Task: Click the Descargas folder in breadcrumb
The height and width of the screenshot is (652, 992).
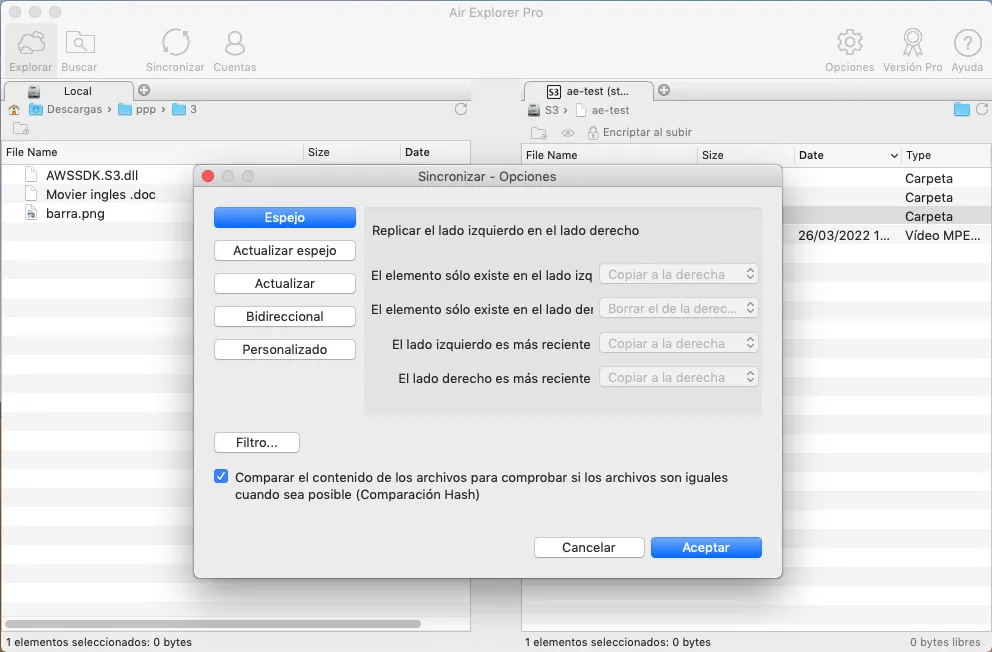Action: tap(66, 109)
